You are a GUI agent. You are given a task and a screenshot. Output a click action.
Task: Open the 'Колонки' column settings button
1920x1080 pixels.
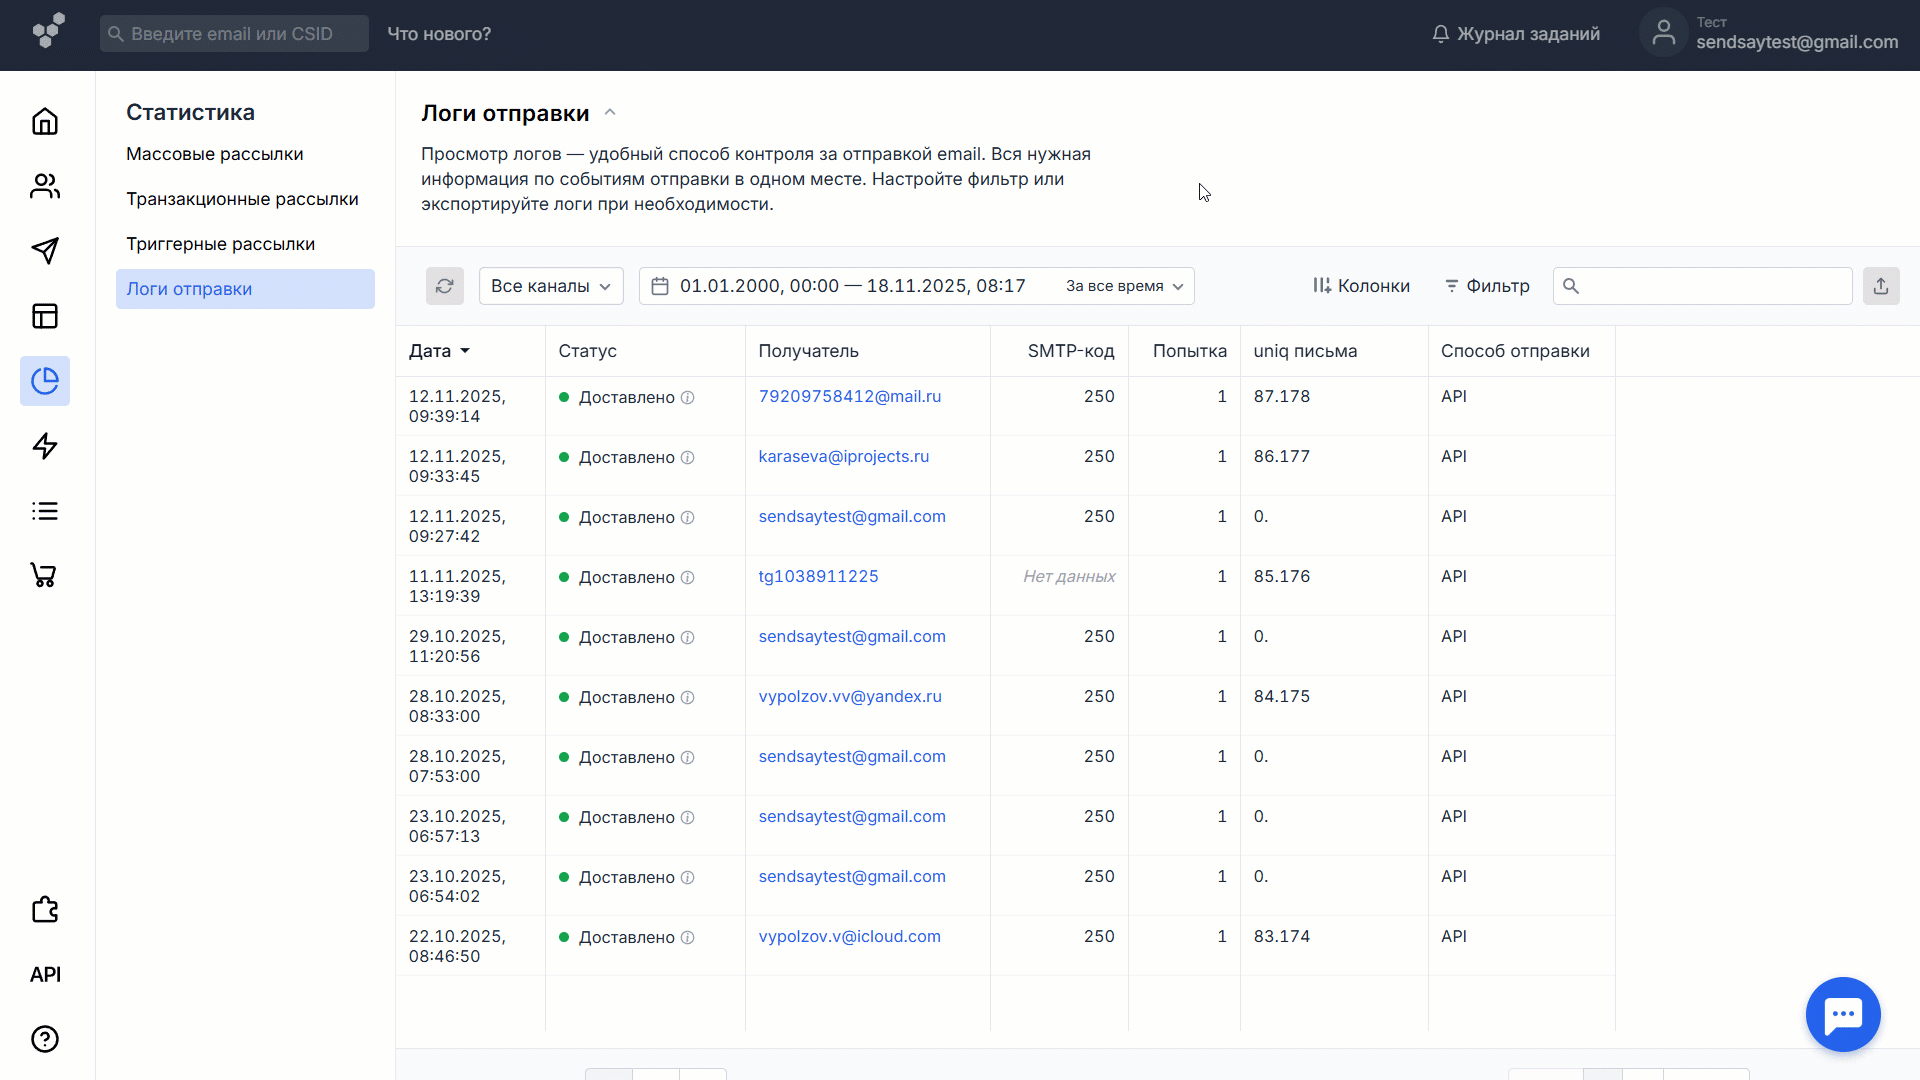[x=1361, y=286]
